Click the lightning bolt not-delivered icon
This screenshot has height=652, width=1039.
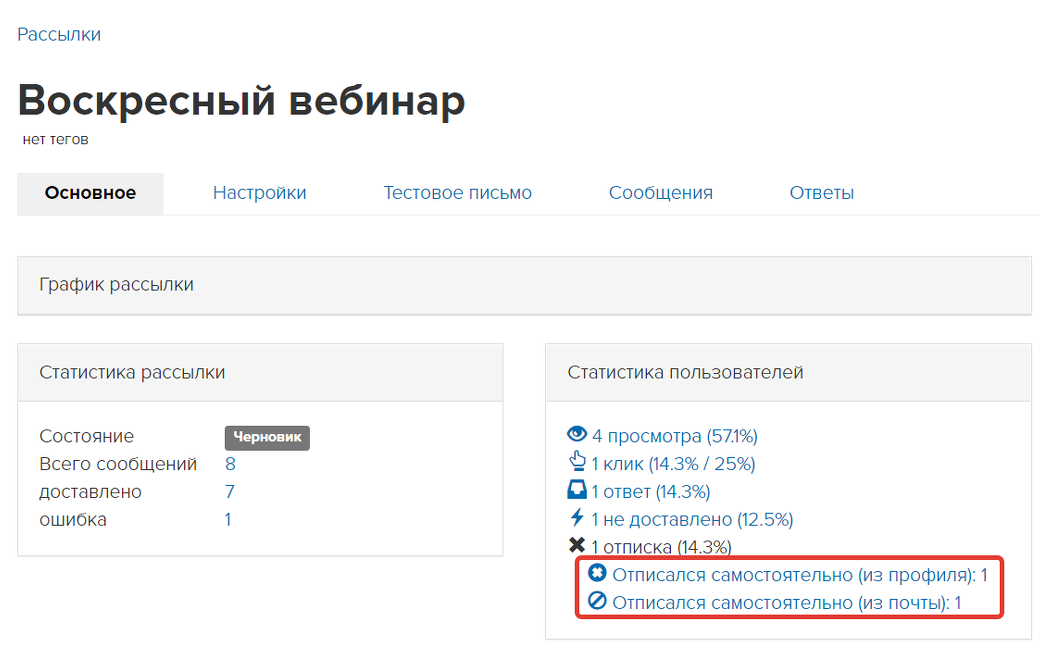[577, 517]
